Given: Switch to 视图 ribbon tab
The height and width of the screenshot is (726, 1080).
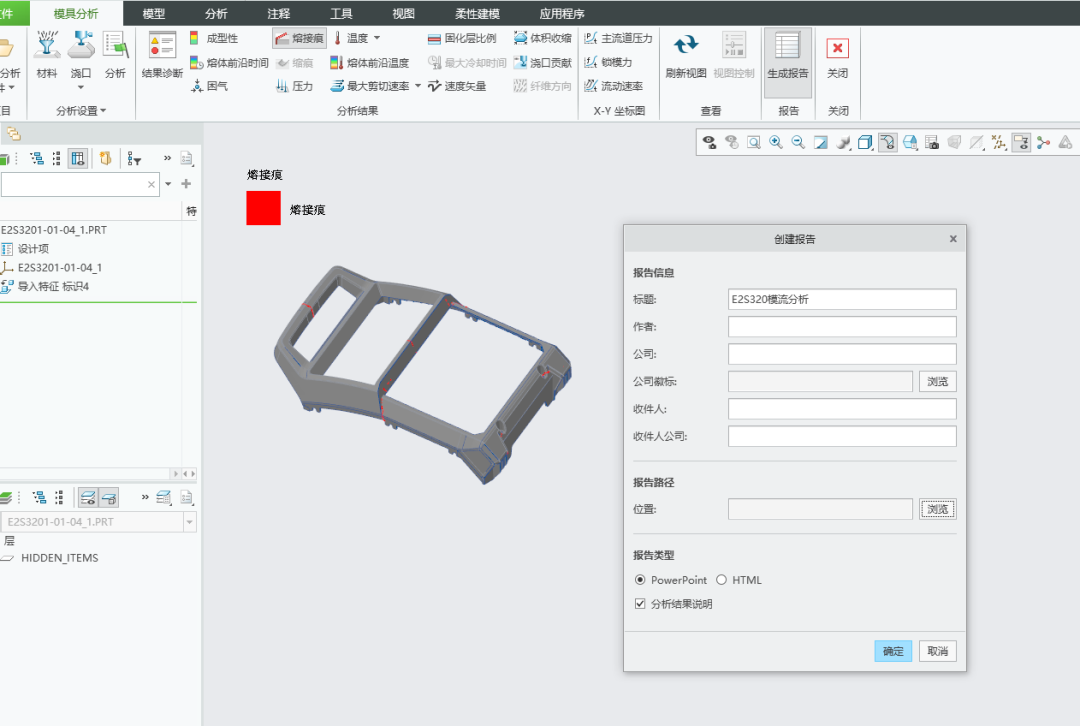Looking at the screenshot, I should (404, 14).
